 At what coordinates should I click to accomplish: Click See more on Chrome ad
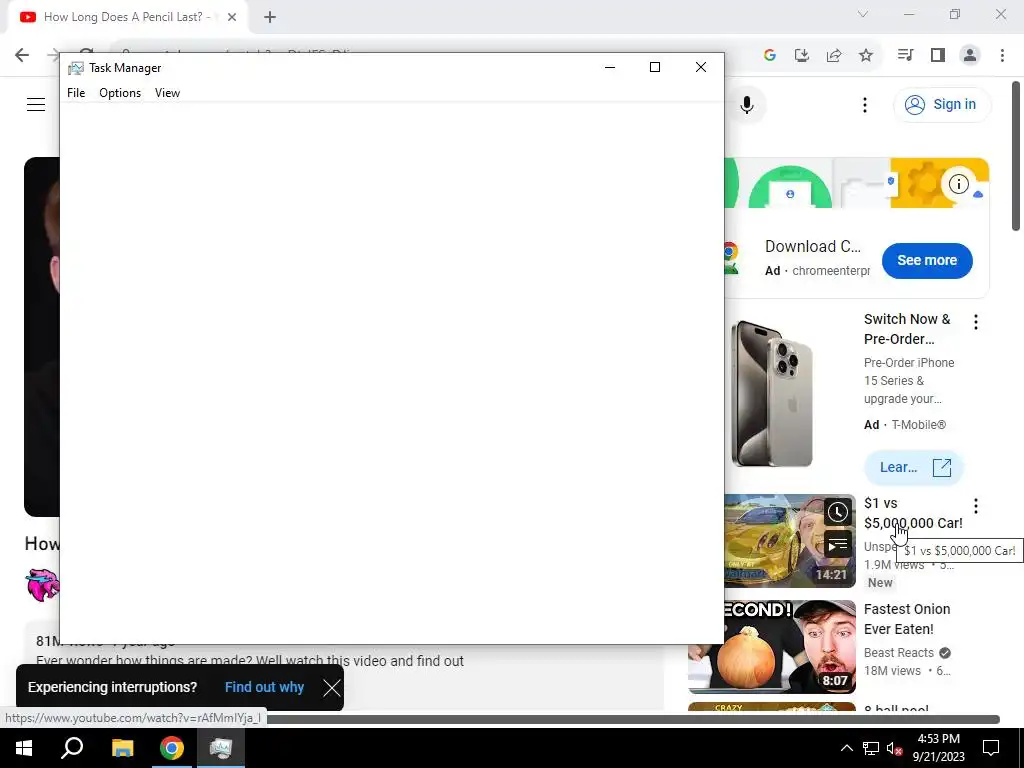[927, 261]
